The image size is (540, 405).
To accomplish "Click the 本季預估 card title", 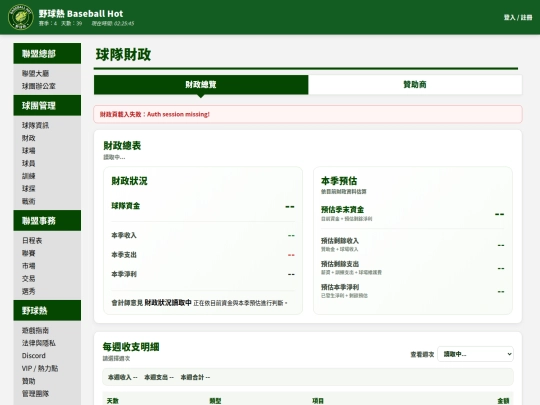I will click(339, 181).
